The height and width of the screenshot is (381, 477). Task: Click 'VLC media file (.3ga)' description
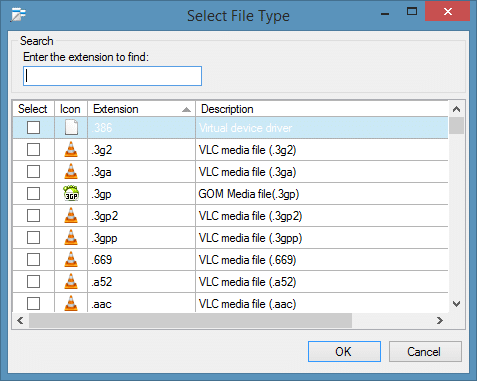(247, 172)
